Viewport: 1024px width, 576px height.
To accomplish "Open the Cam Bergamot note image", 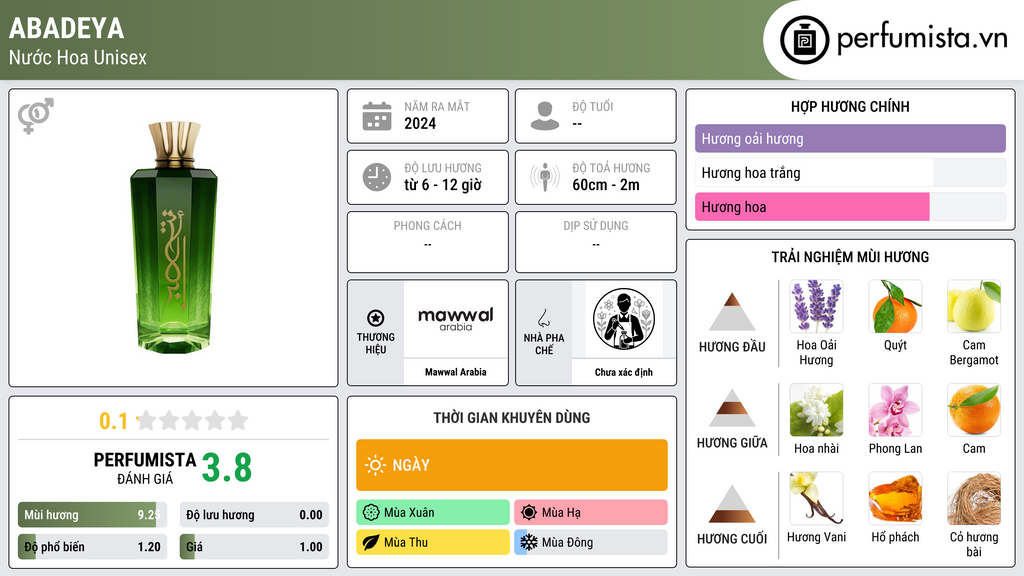I will tap(974, 306).
